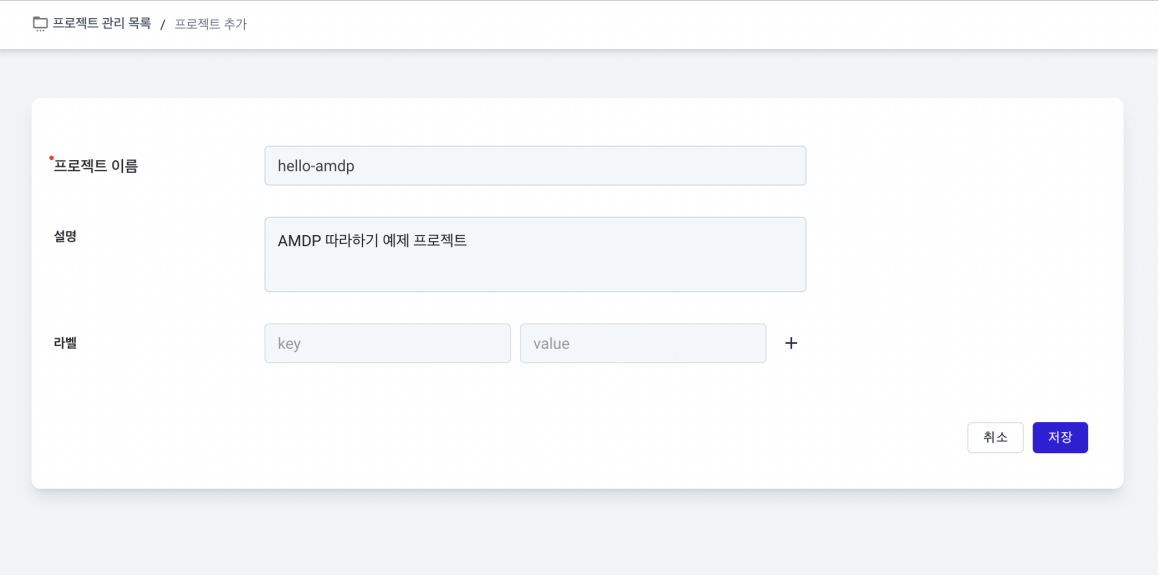Save the project with 저장 button

coord(1060,438)
